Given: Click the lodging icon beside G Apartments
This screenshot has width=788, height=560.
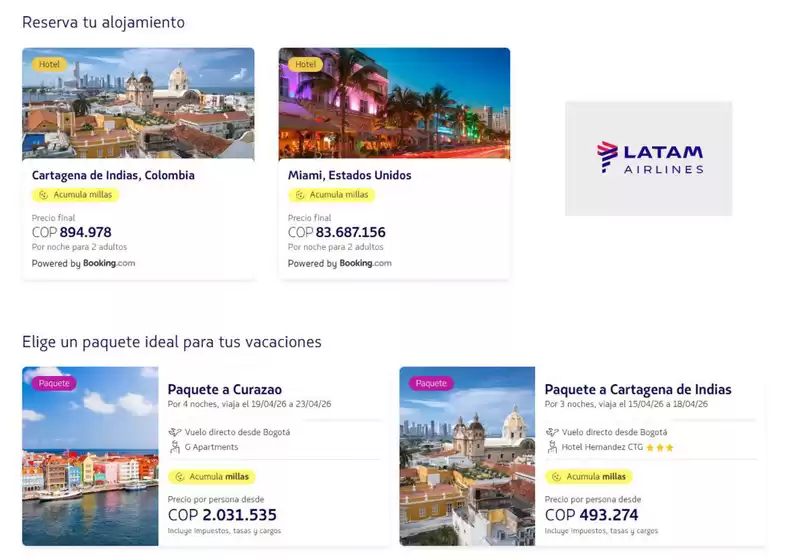Looking at the screenshot, I should pos(175,447).
